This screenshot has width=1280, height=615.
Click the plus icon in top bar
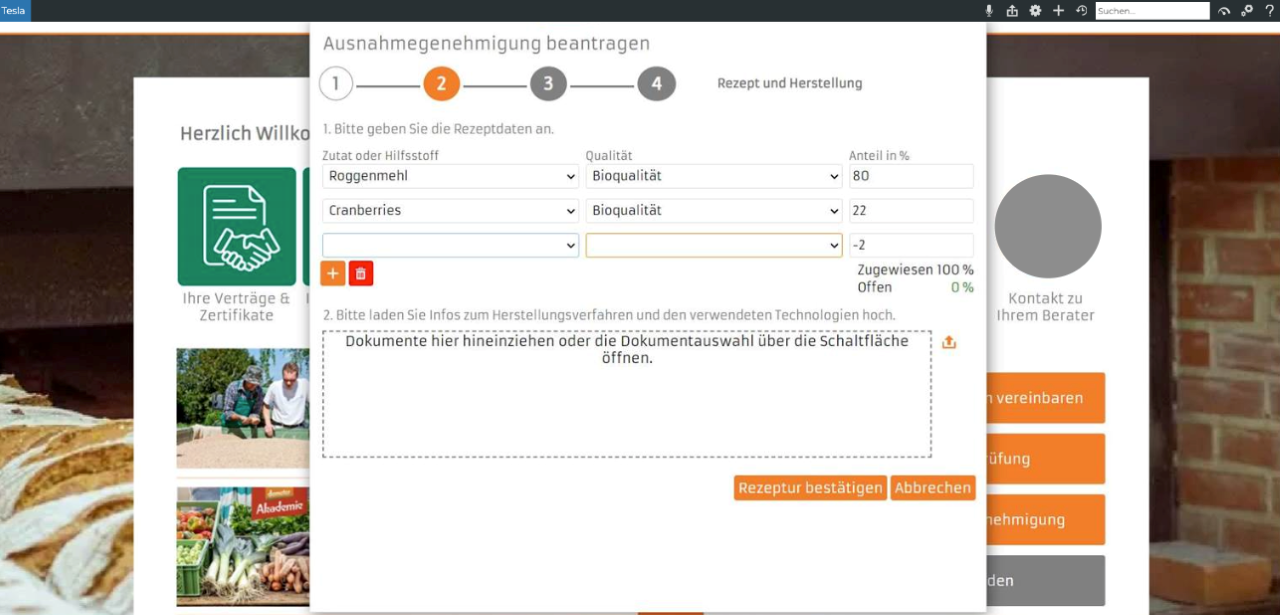[x=1058, y=11]
